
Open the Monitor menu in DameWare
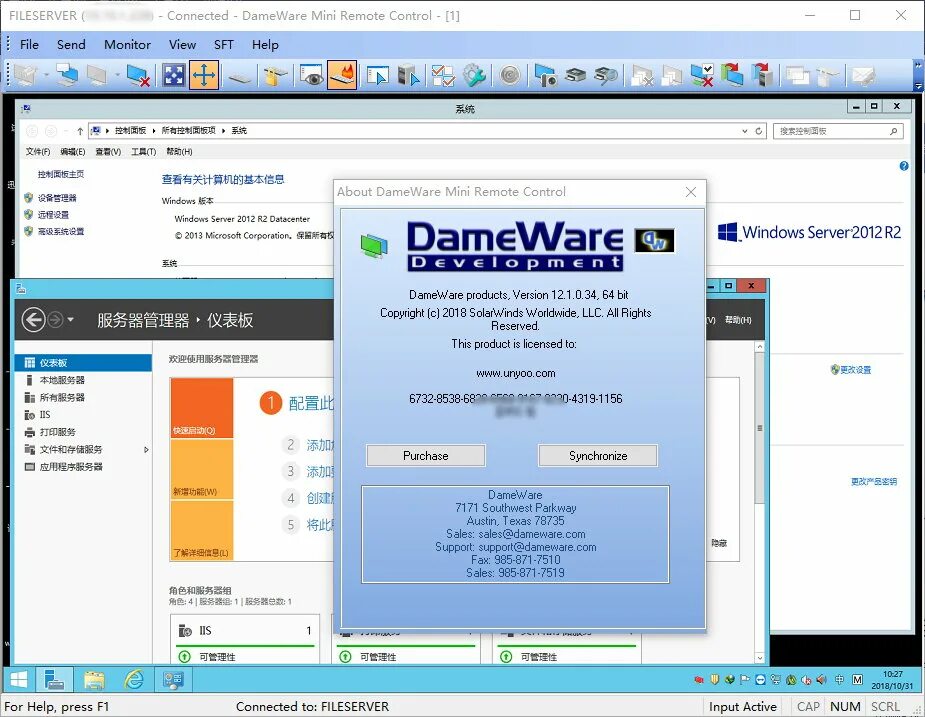coord(127,44)
